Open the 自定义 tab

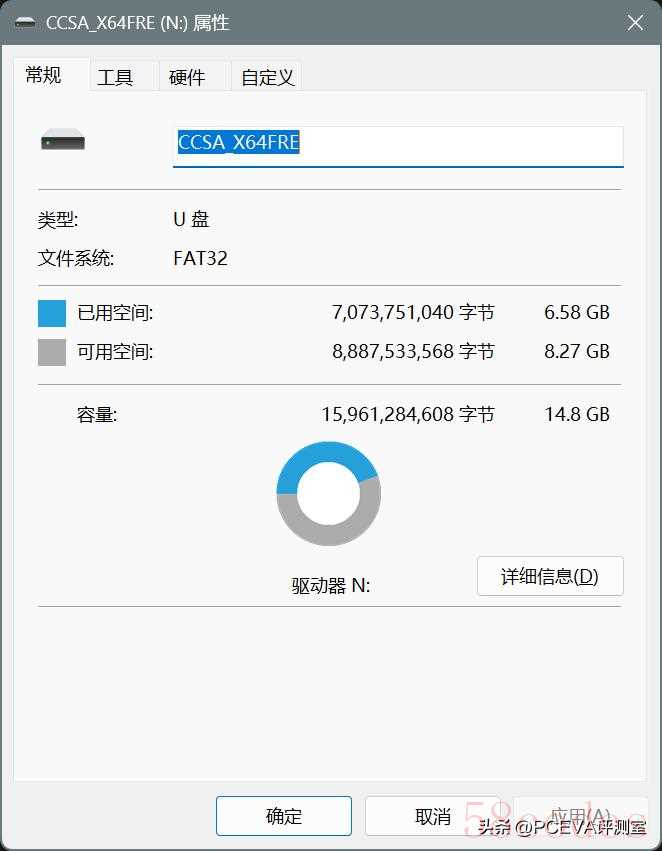pyautogui.click(x=267, y=77)
